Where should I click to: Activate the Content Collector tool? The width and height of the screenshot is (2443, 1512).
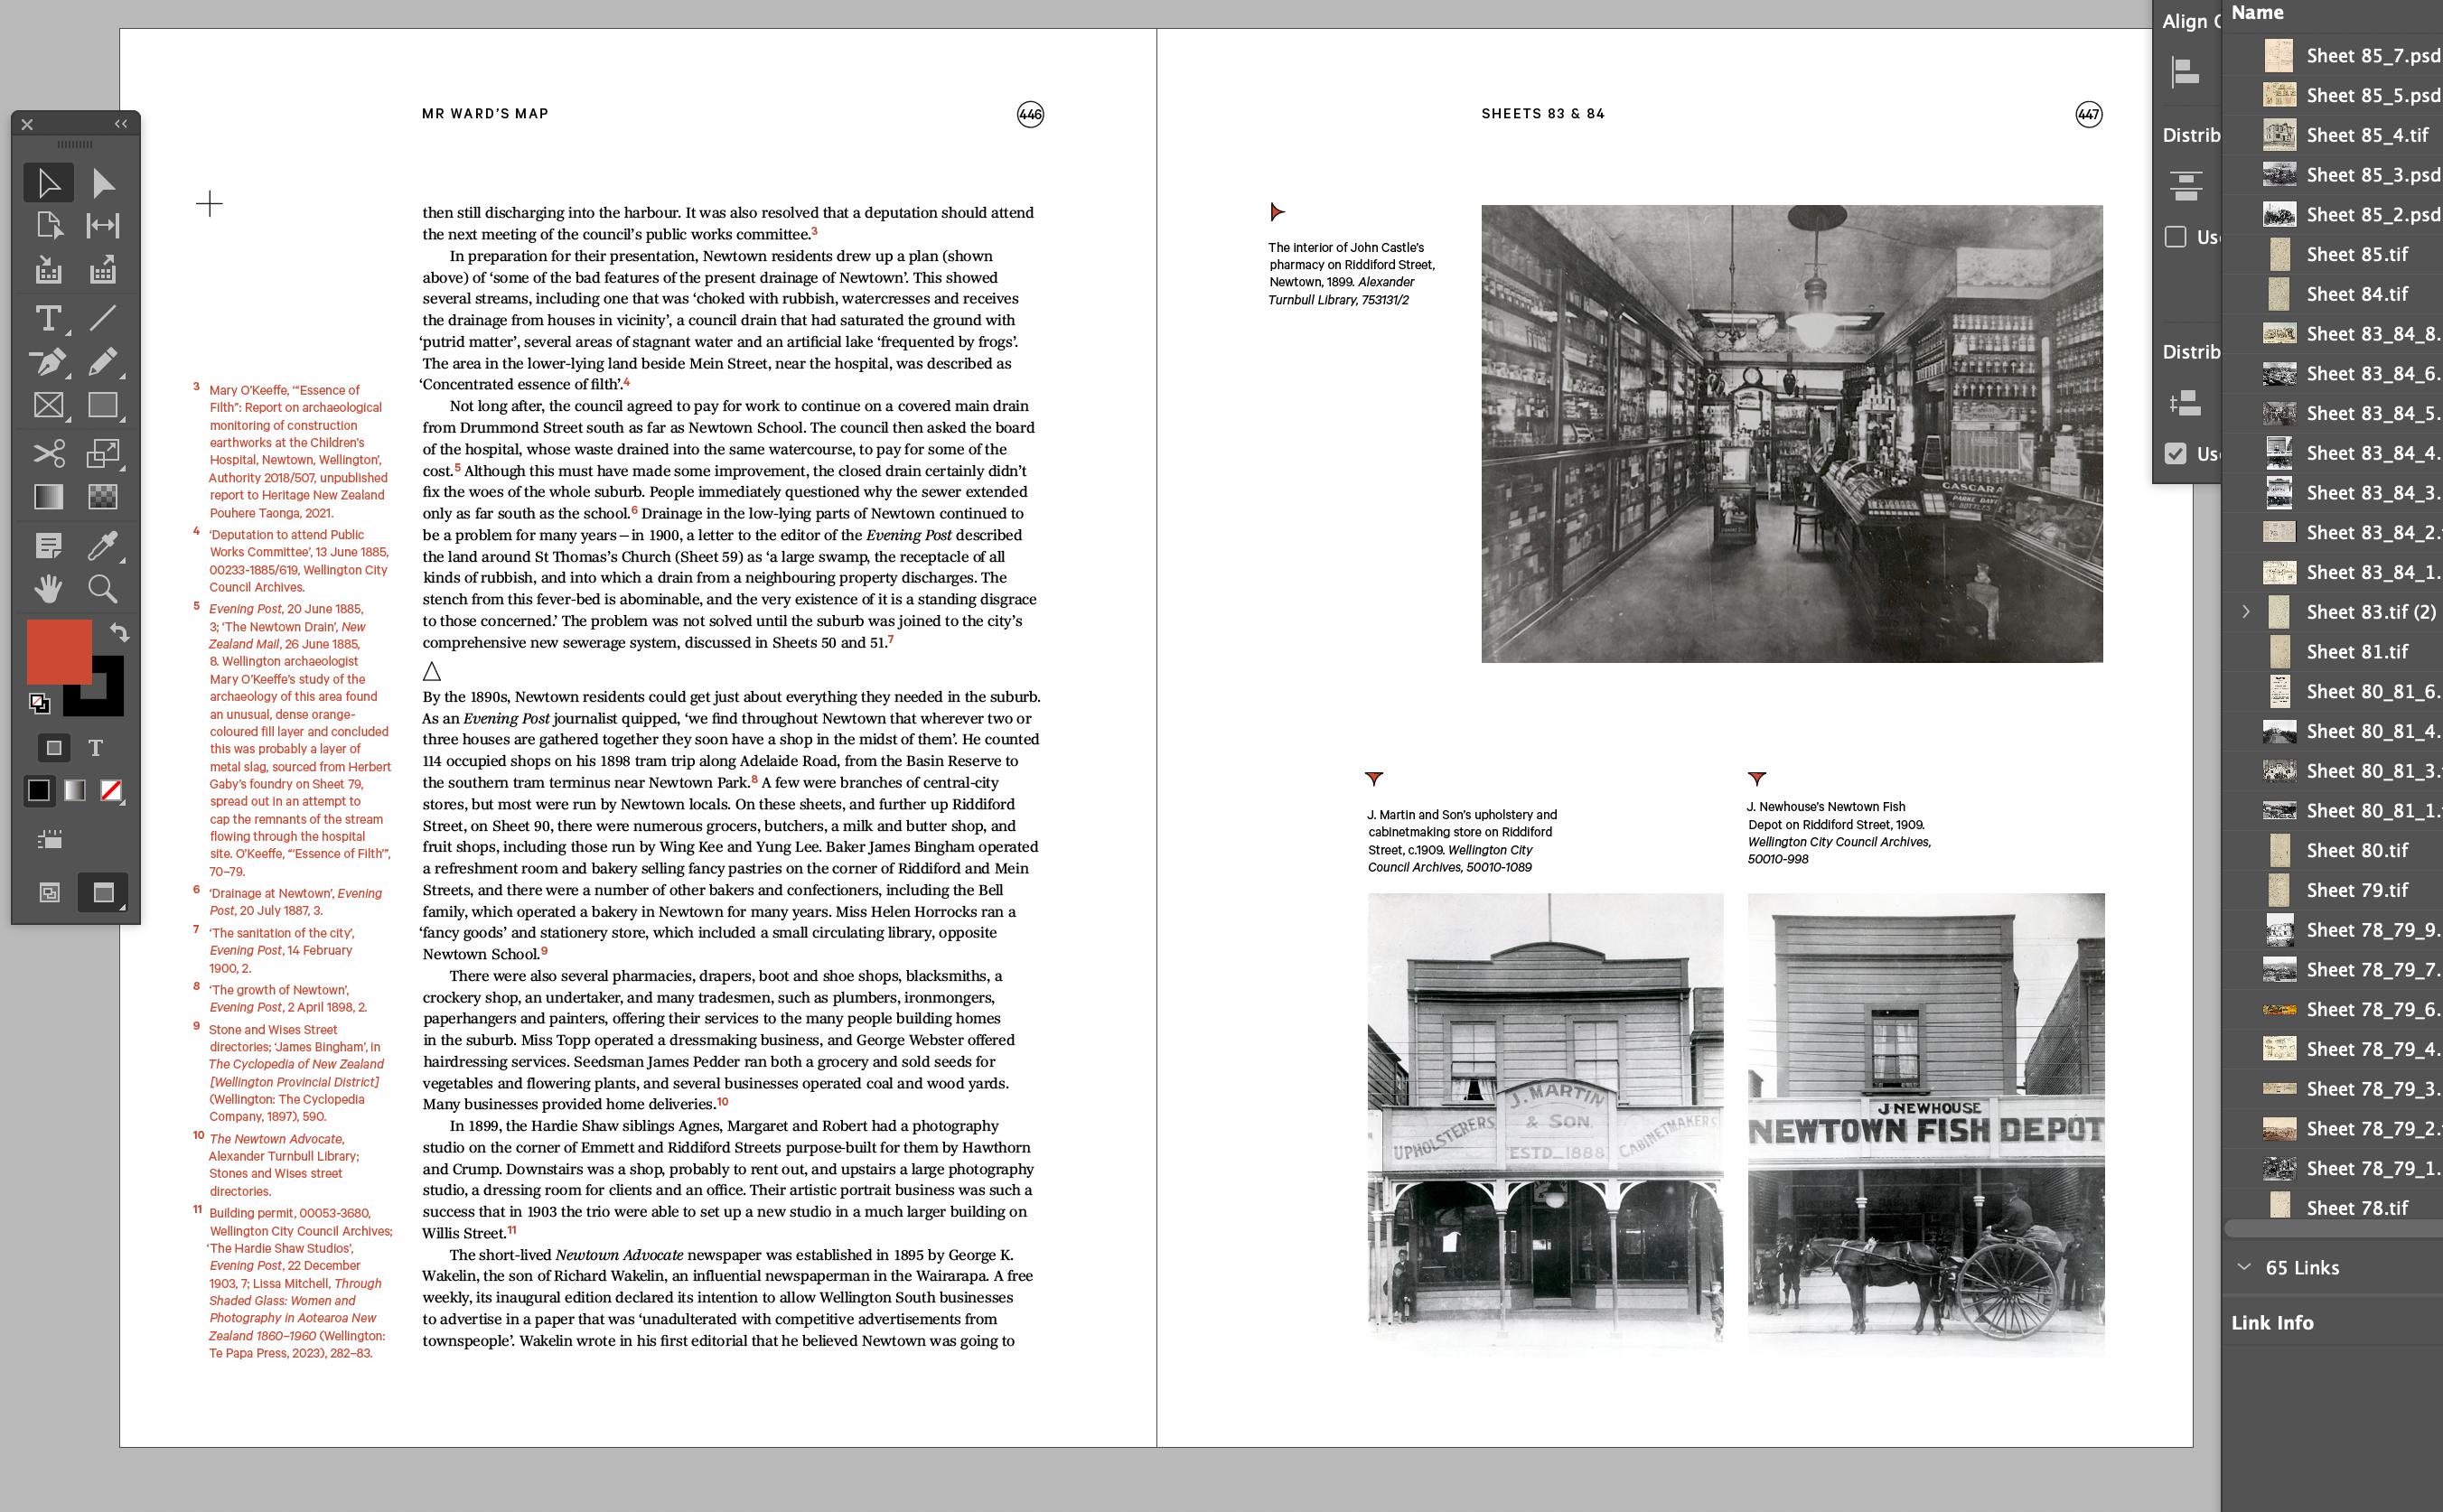[x=48, y=270]
